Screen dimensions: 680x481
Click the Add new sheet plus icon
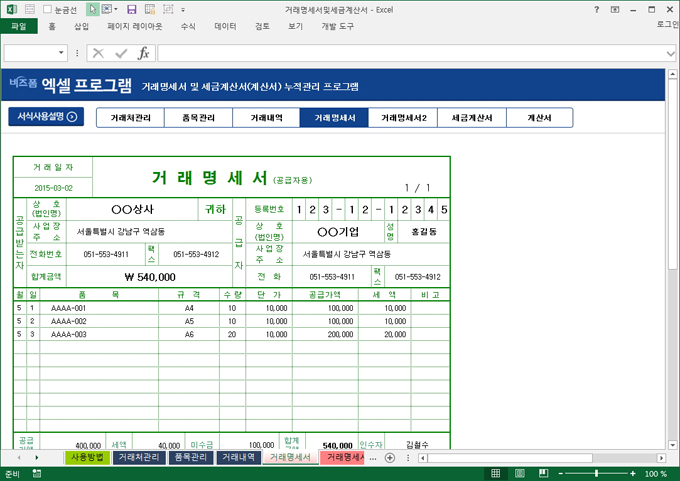[390, 457]
